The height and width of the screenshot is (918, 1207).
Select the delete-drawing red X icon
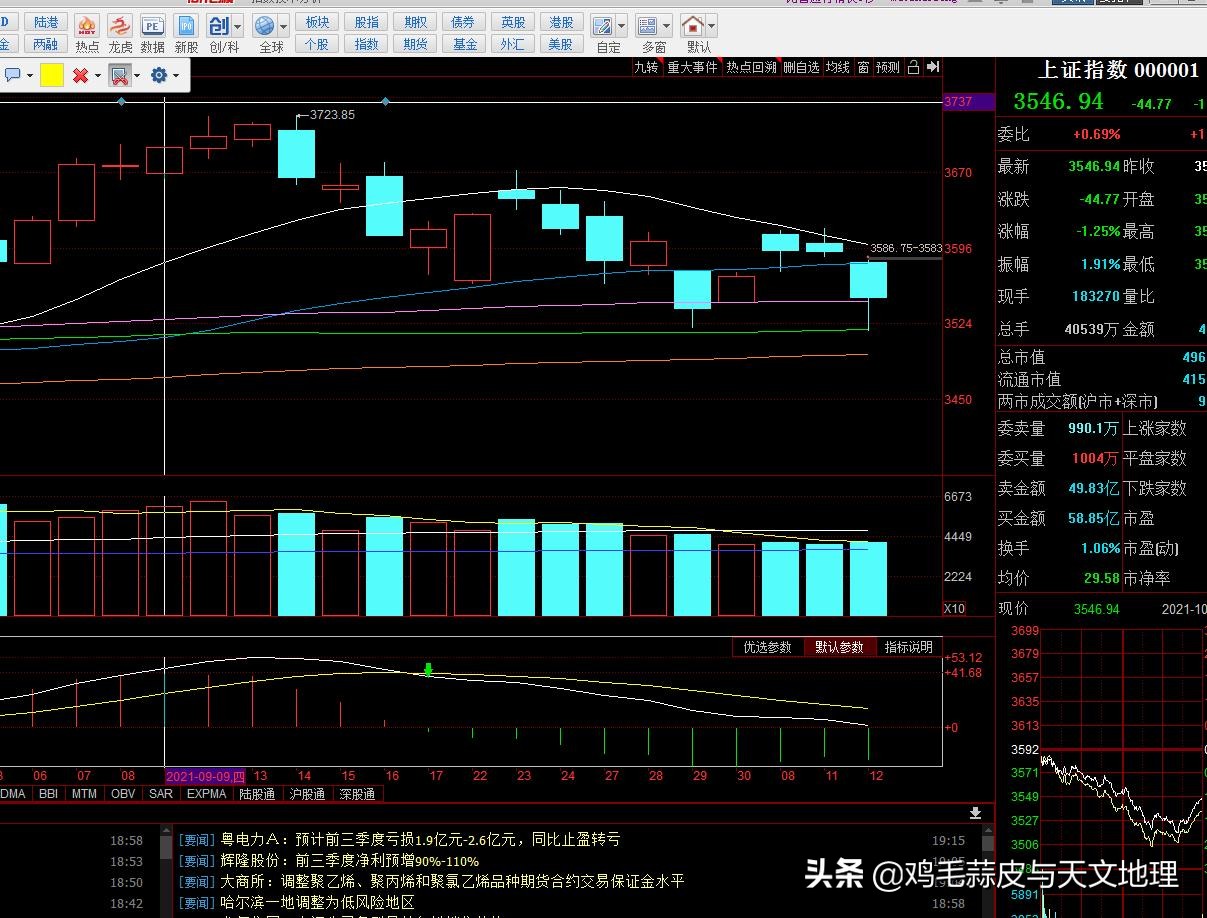(80, 74)
